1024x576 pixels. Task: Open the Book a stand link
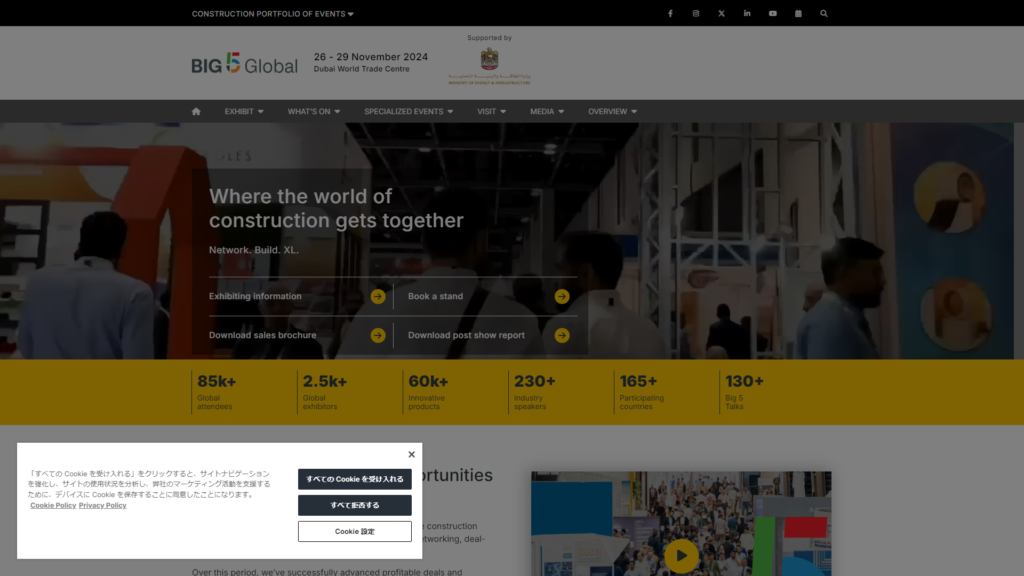coord(436,296)
